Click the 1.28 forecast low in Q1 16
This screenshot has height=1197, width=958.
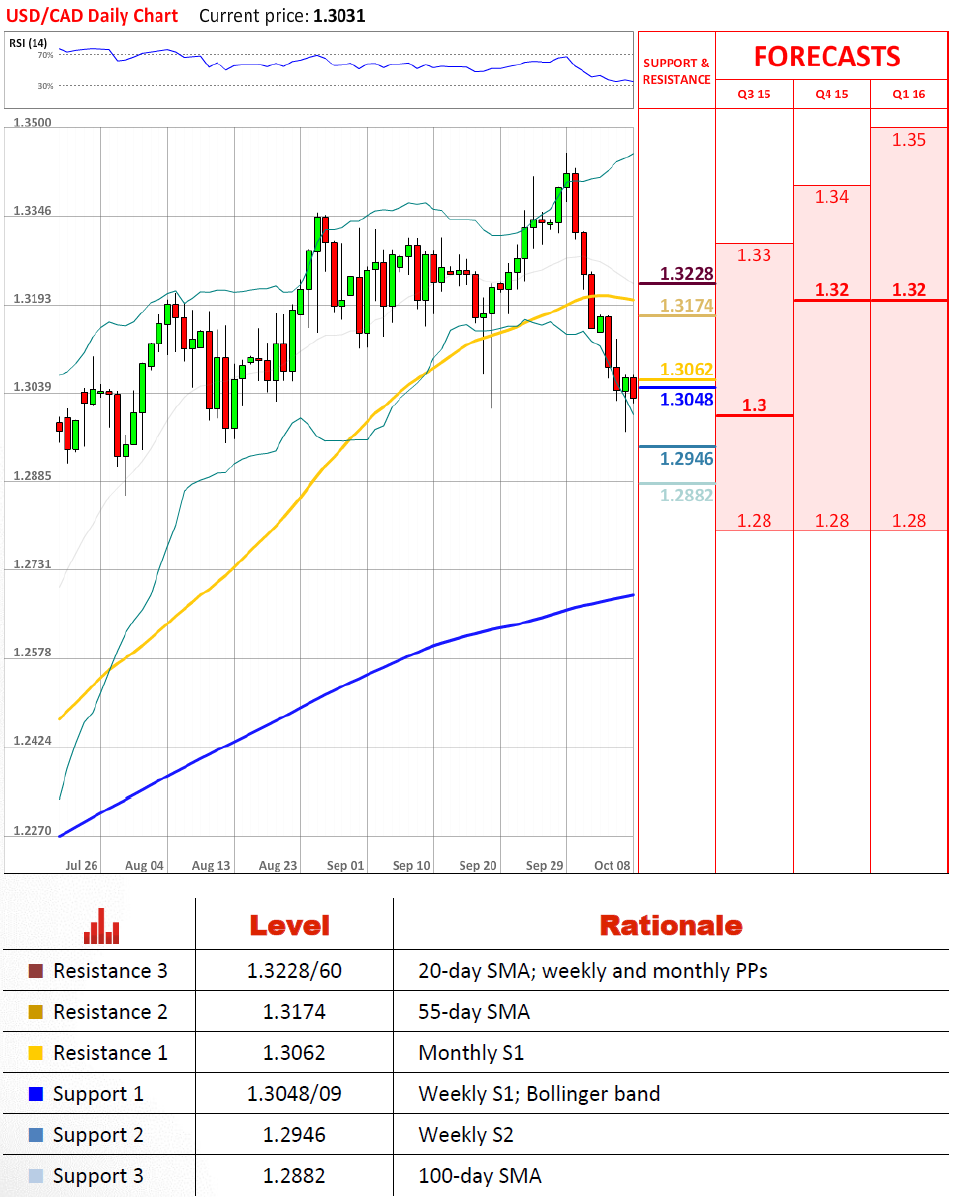pos(908,521)
